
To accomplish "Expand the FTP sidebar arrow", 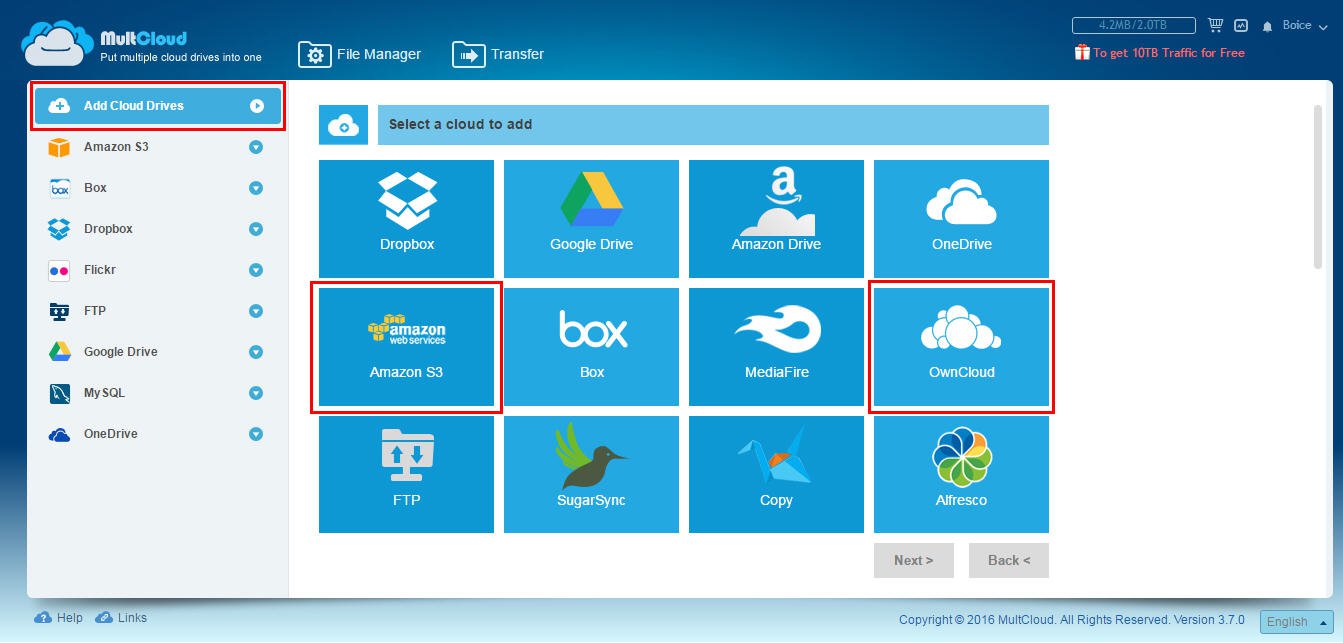I will (256, 311).
